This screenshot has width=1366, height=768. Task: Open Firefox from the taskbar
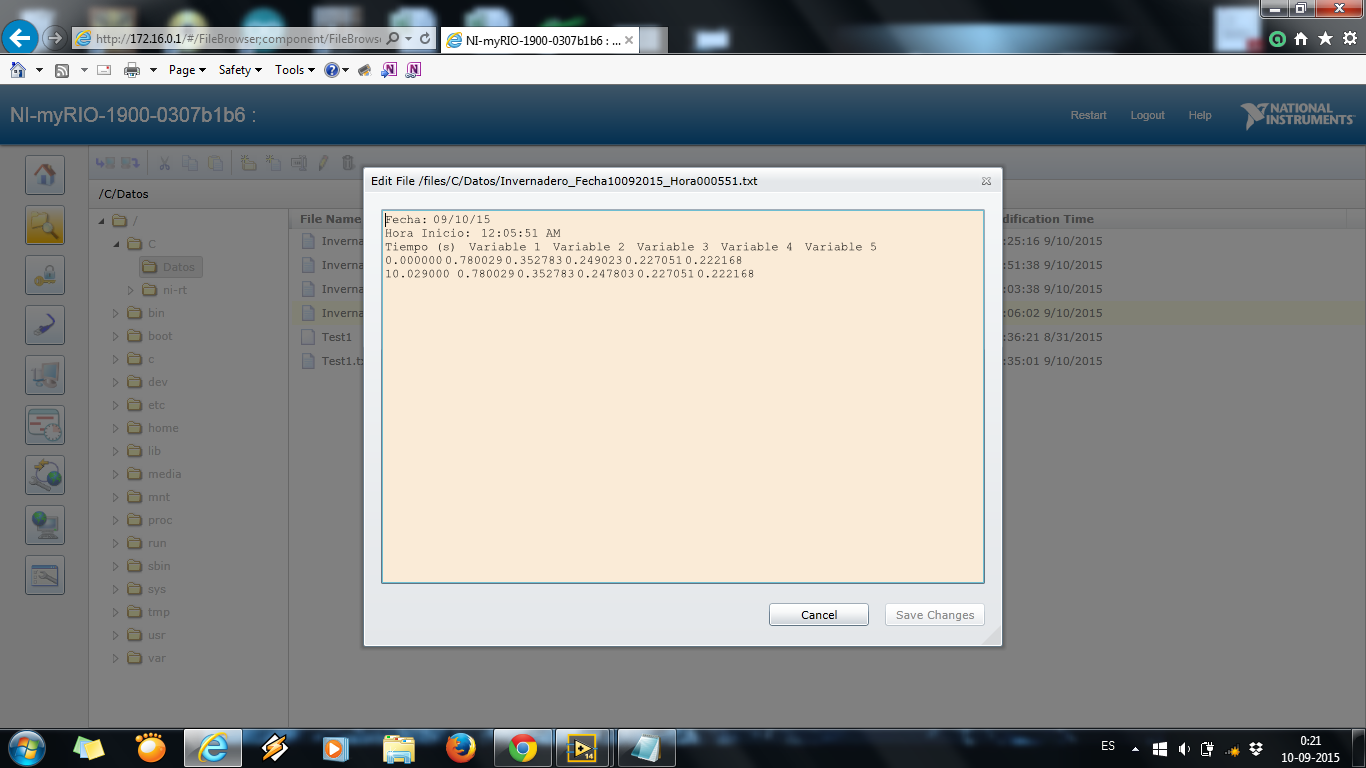pyautogui.click(x=460, y=748)
